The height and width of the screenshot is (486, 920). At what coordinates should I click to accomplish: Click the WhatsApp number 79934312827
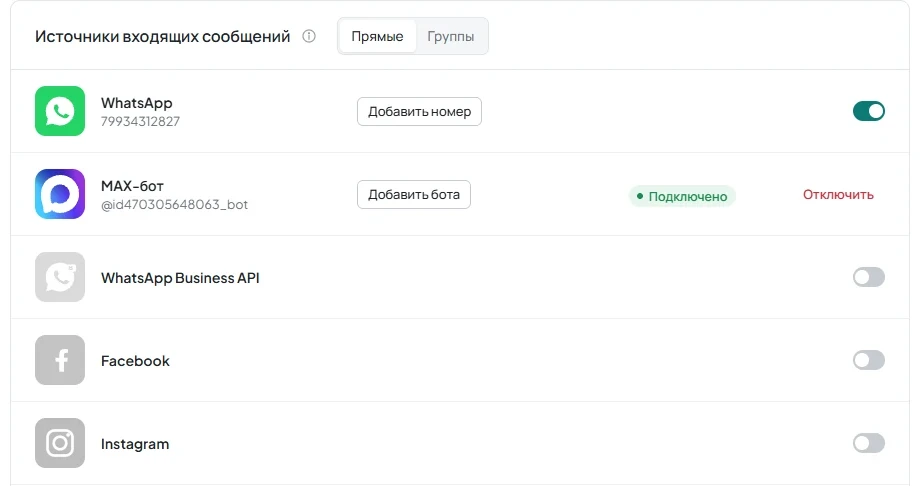tap(140, 122)
